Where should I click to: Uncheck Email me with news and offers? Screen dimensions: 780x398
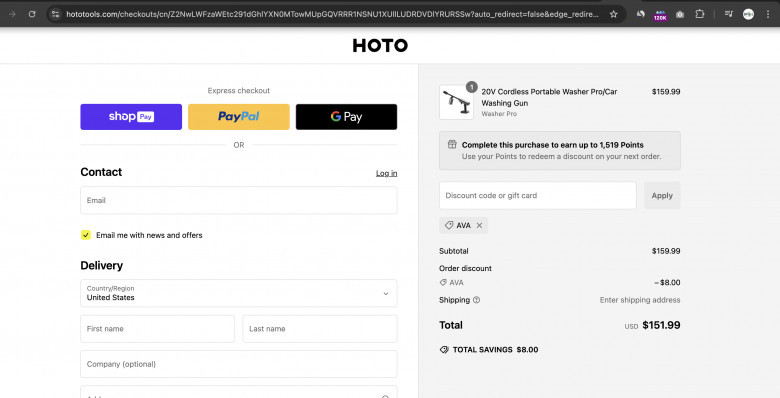(x=86, y=235)
